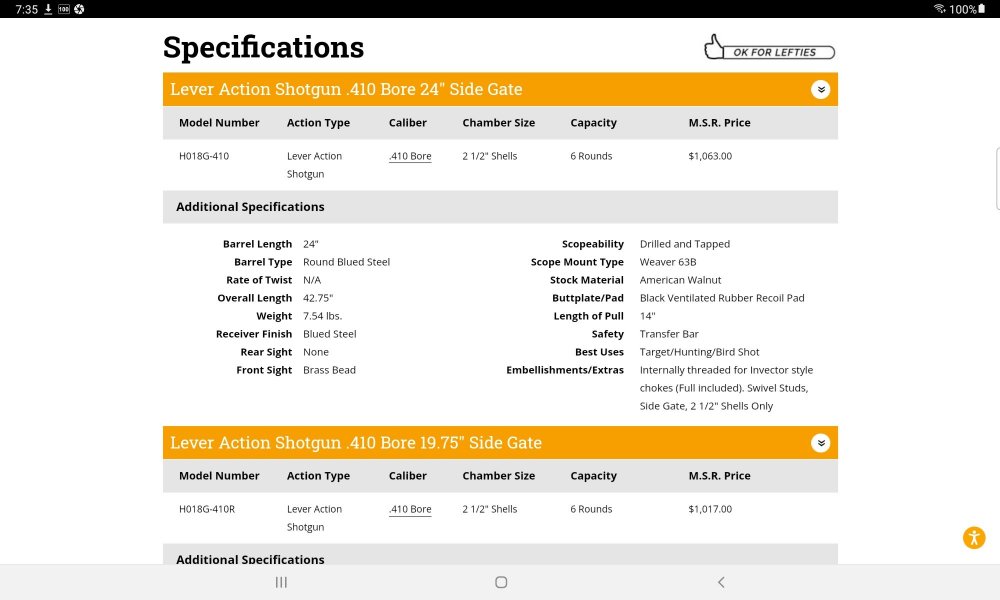Open the .410 Bore link for H018G-410
This screenshot has height=600, width=1000.
(410, 156)
